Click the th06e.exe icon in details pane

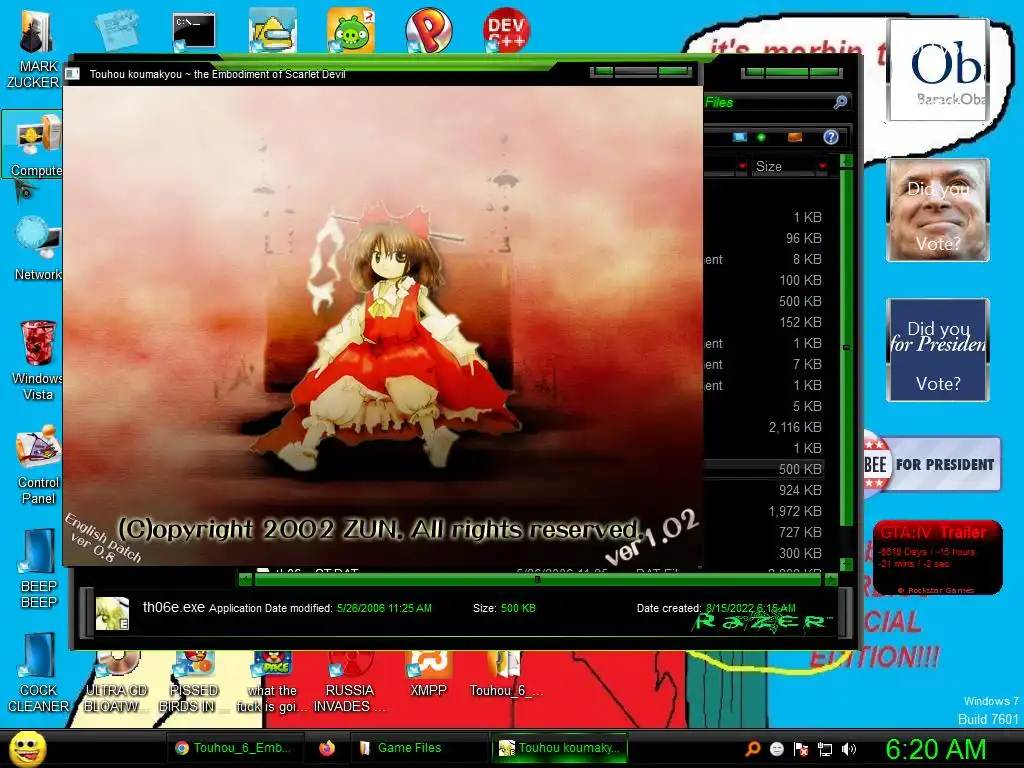point(112,613)
